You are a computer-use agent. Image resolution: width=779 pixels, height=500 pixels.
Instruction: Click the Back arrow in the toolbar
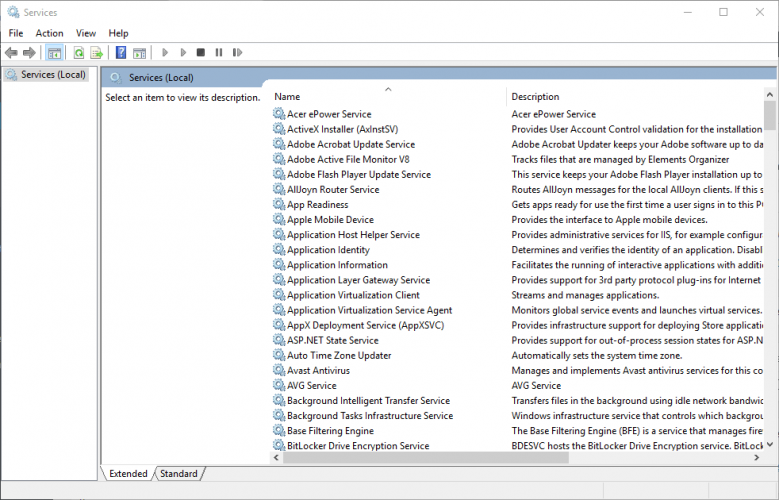coord(11,52)
